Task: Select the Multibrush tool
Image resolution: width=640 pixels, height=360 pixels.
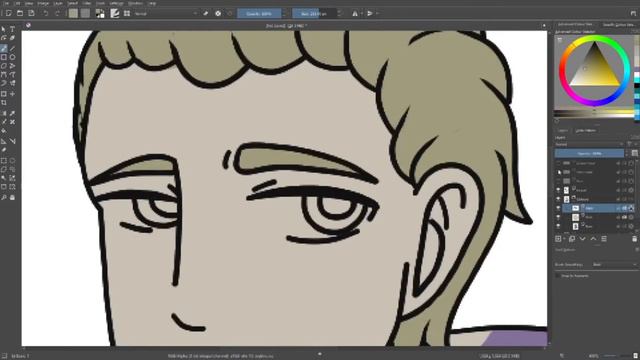Action: click(12, 83)
